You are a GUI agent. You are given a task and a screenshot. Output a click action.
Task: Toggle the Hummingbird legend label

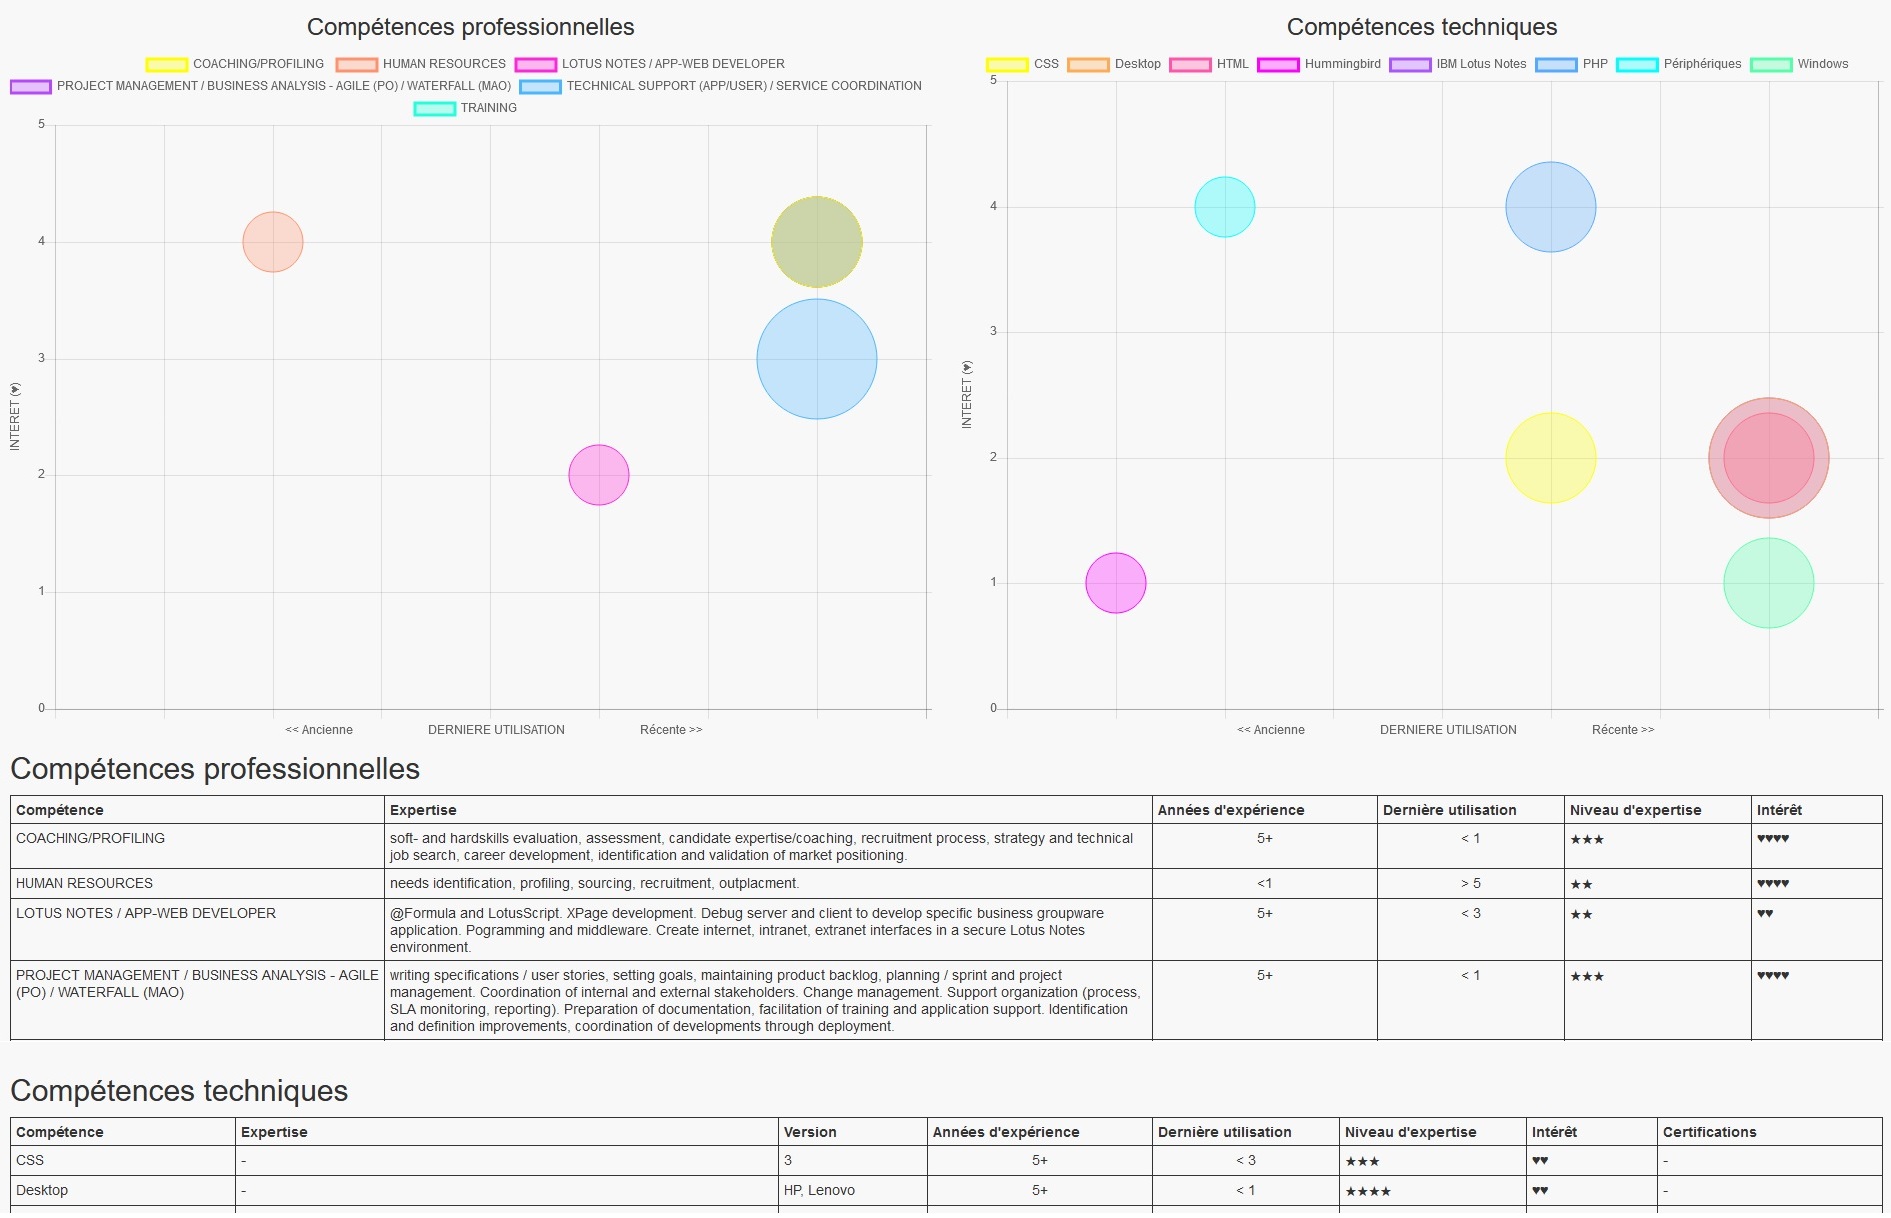[x=1343, y=64]
